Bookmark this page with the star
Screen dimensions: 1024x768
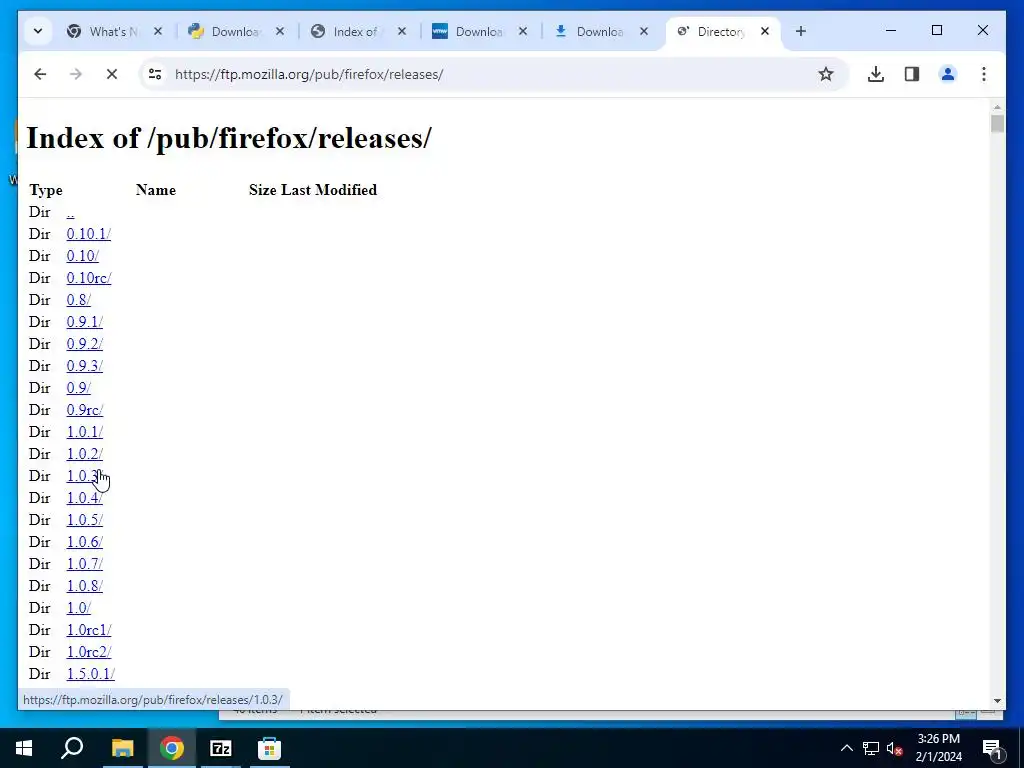point(825,74)
